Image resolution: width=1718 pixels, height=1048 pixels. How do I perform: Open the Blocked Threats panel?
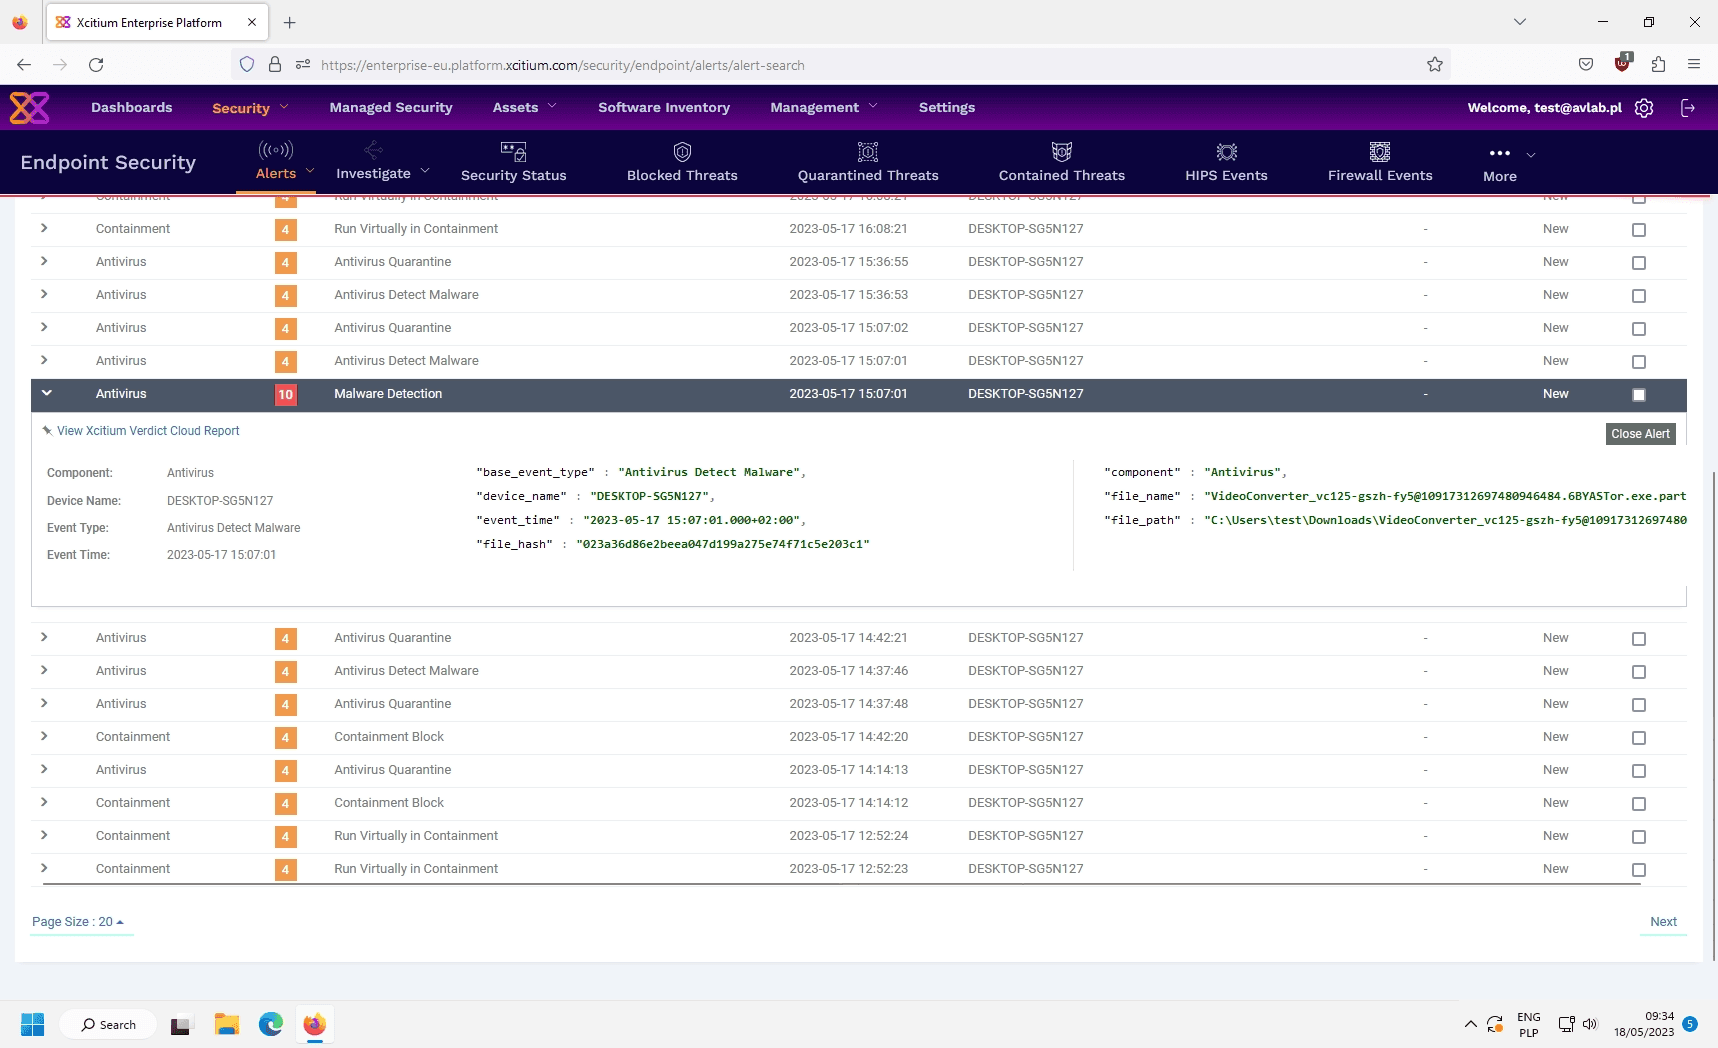click(682, 163)
